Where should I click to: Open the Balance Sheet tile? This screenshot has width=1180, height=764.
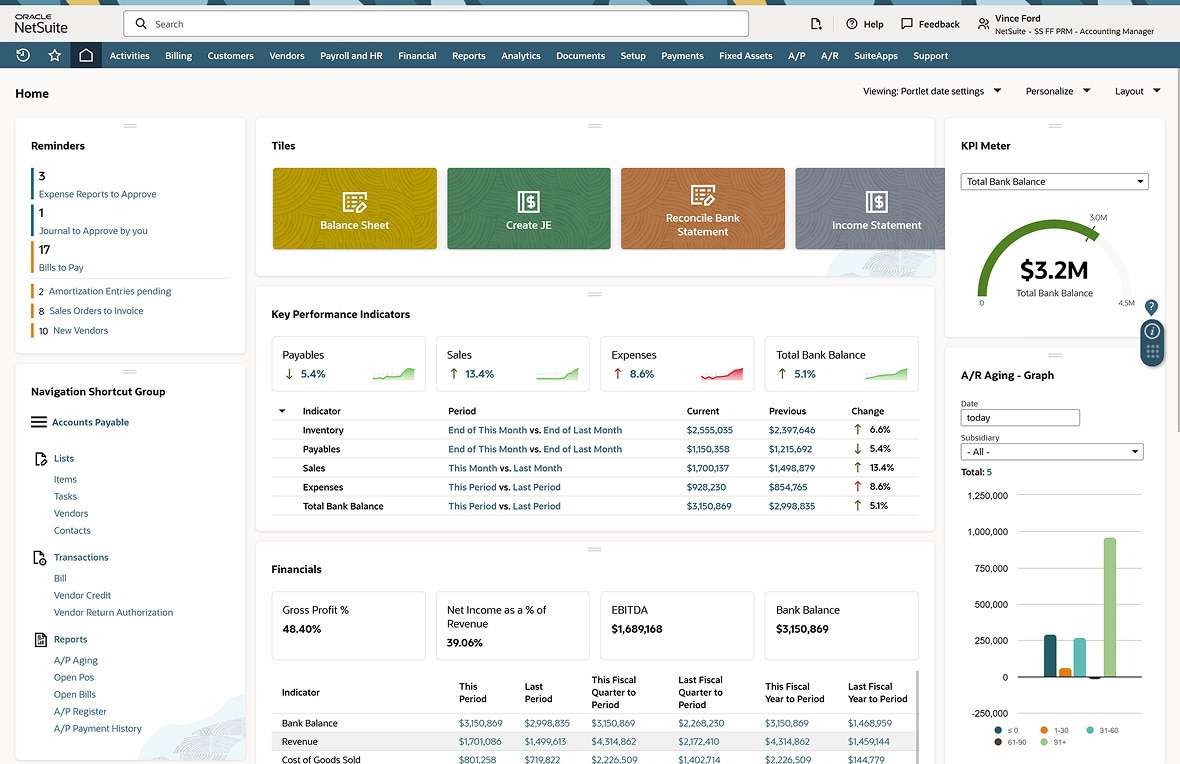click(x=354, y=208)
